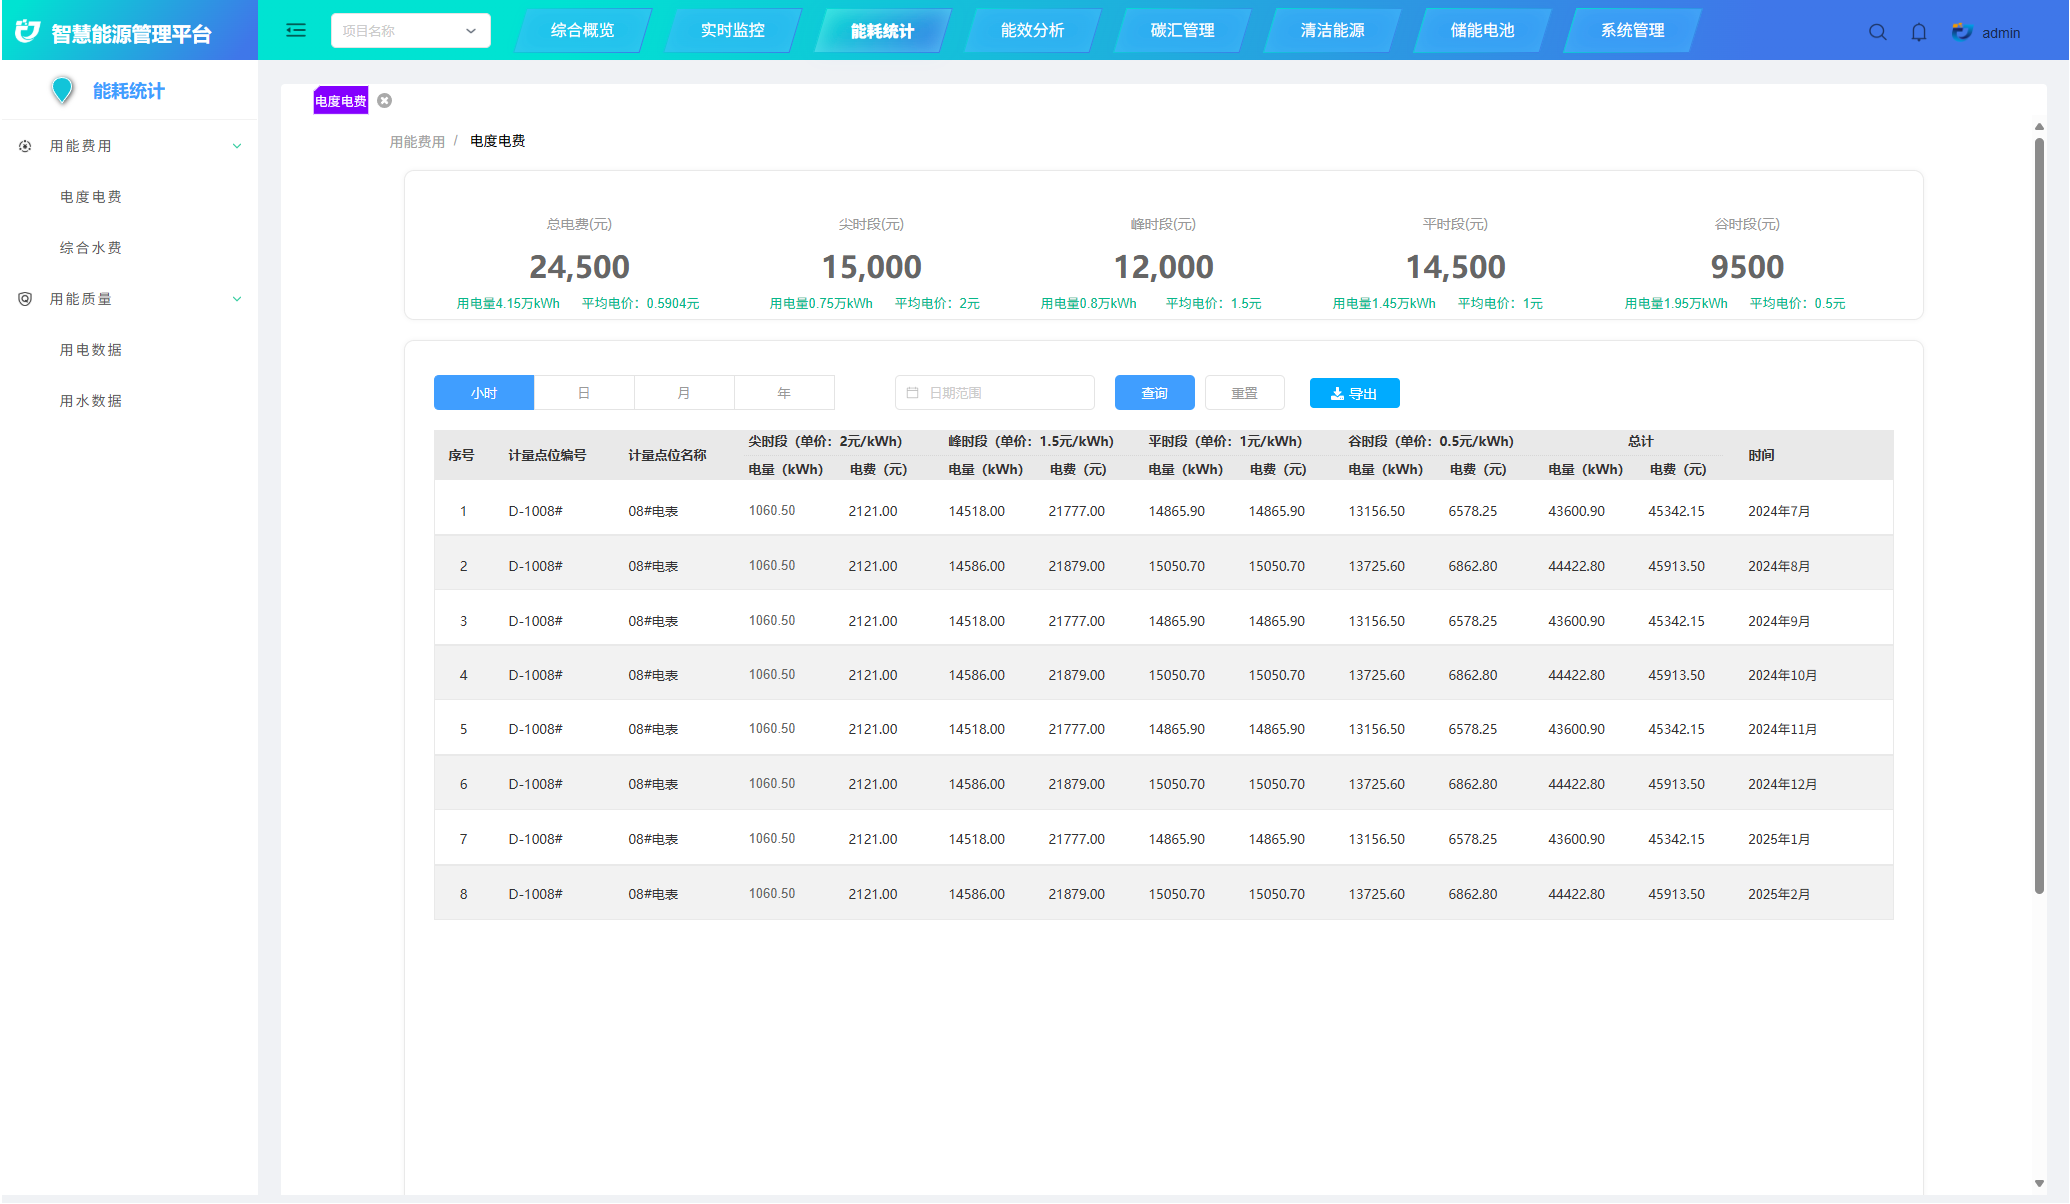Screen dimensions: 2070x1204
Task: Click the 序号 column header
Action: pos(461,455)
